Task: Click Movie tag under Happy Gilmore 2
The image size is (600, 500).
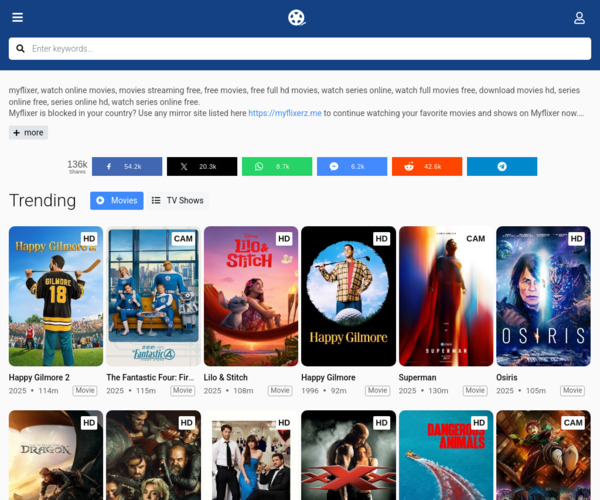Action: pos(85,391)
